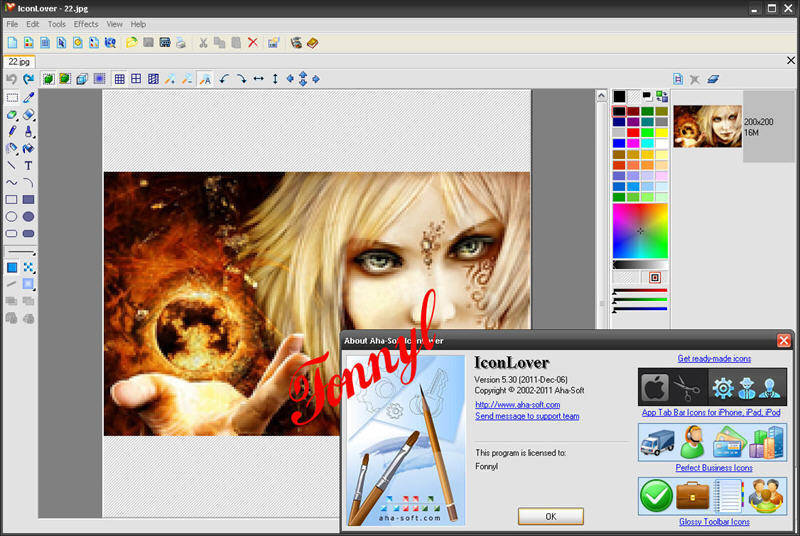Click the Print icon in toolbar

pyautogui.click(x=181, y=43)
